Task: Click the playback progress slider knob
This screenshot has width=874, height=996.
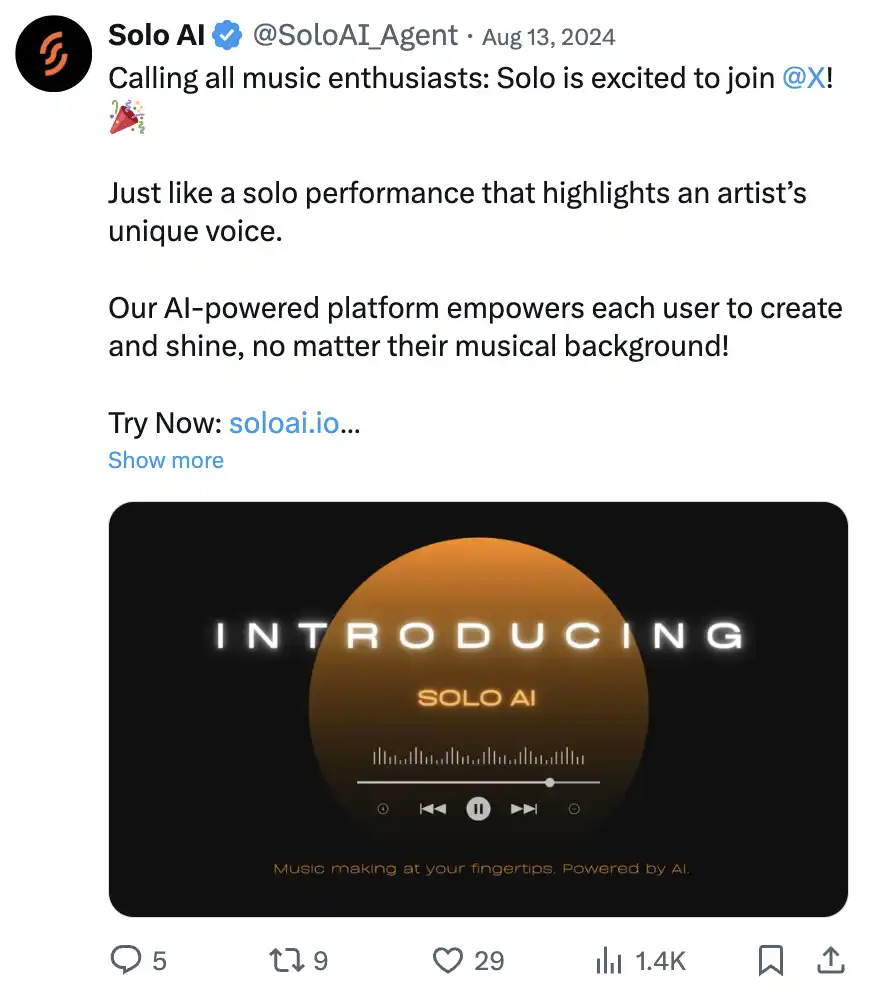Action: pyautogui.click(x=549, y=782)
